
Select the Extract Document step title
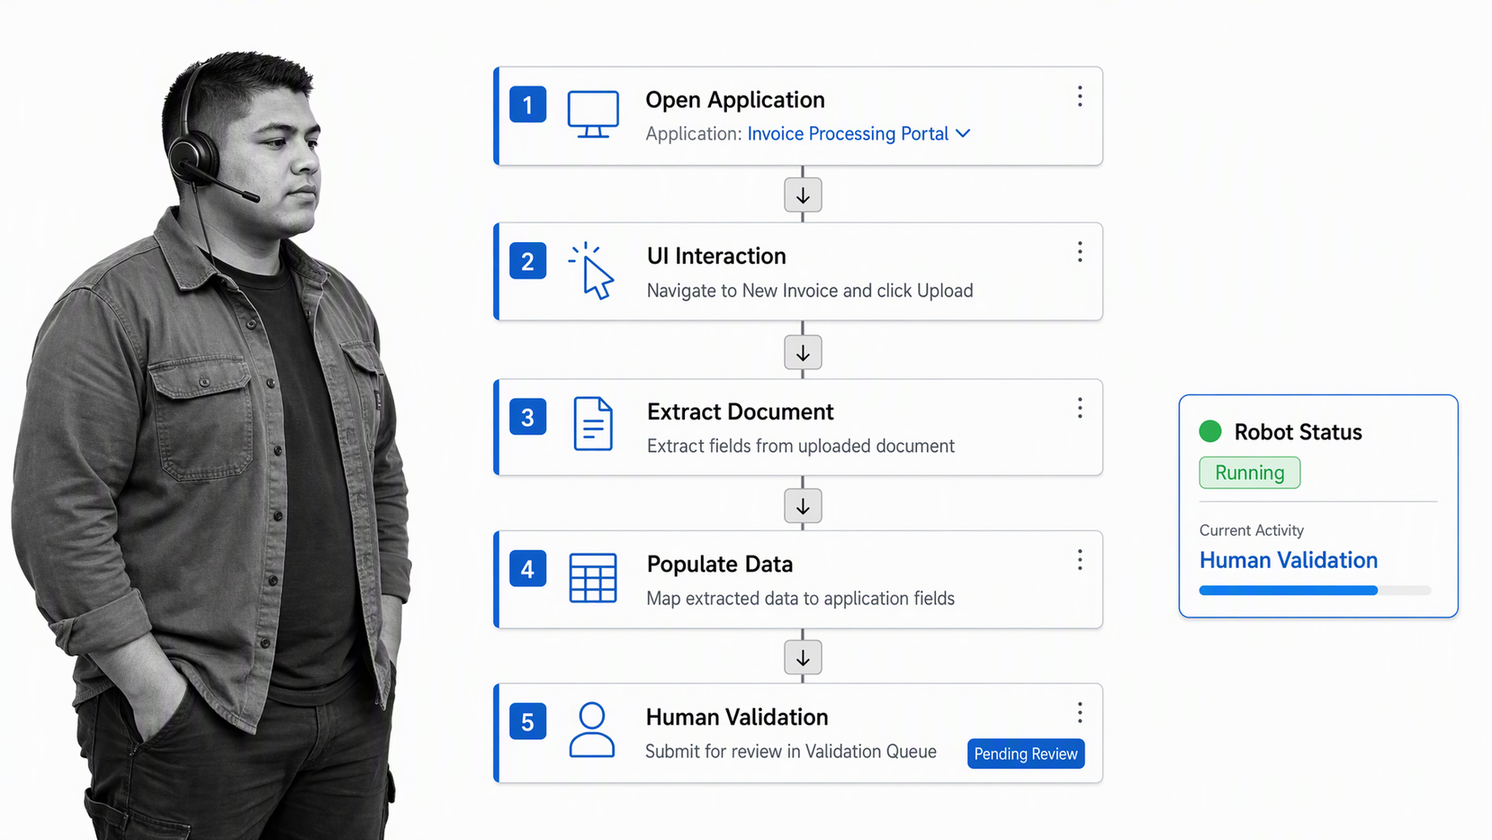(x=740, y=412)
